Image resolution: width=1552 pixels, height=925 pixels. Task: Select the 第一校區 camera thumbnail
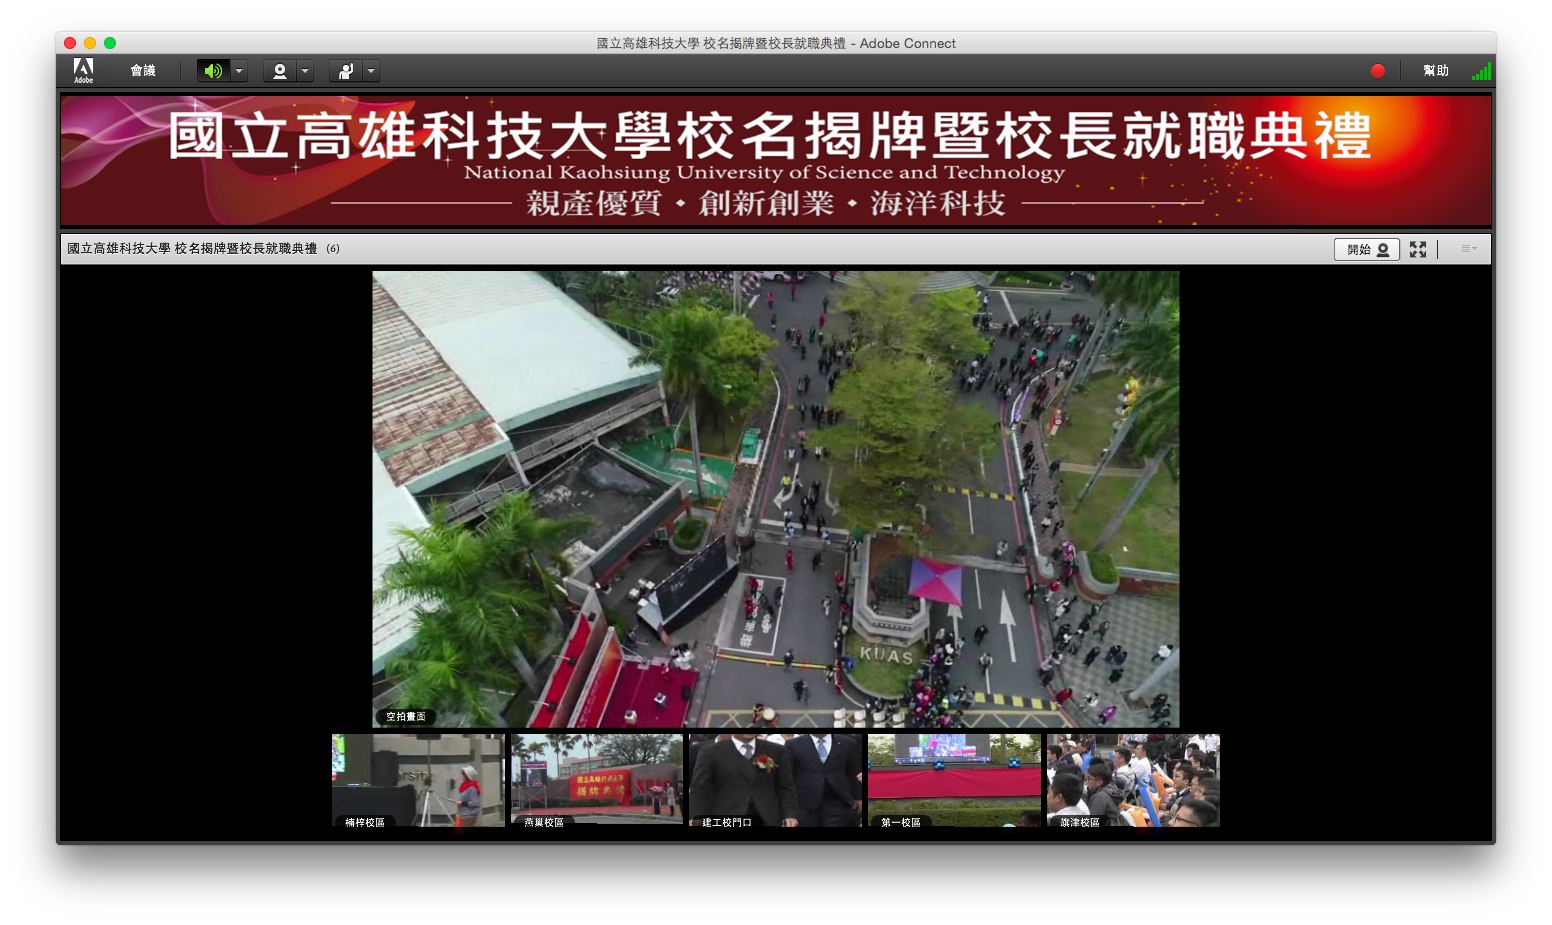click(x=954, y=780)
